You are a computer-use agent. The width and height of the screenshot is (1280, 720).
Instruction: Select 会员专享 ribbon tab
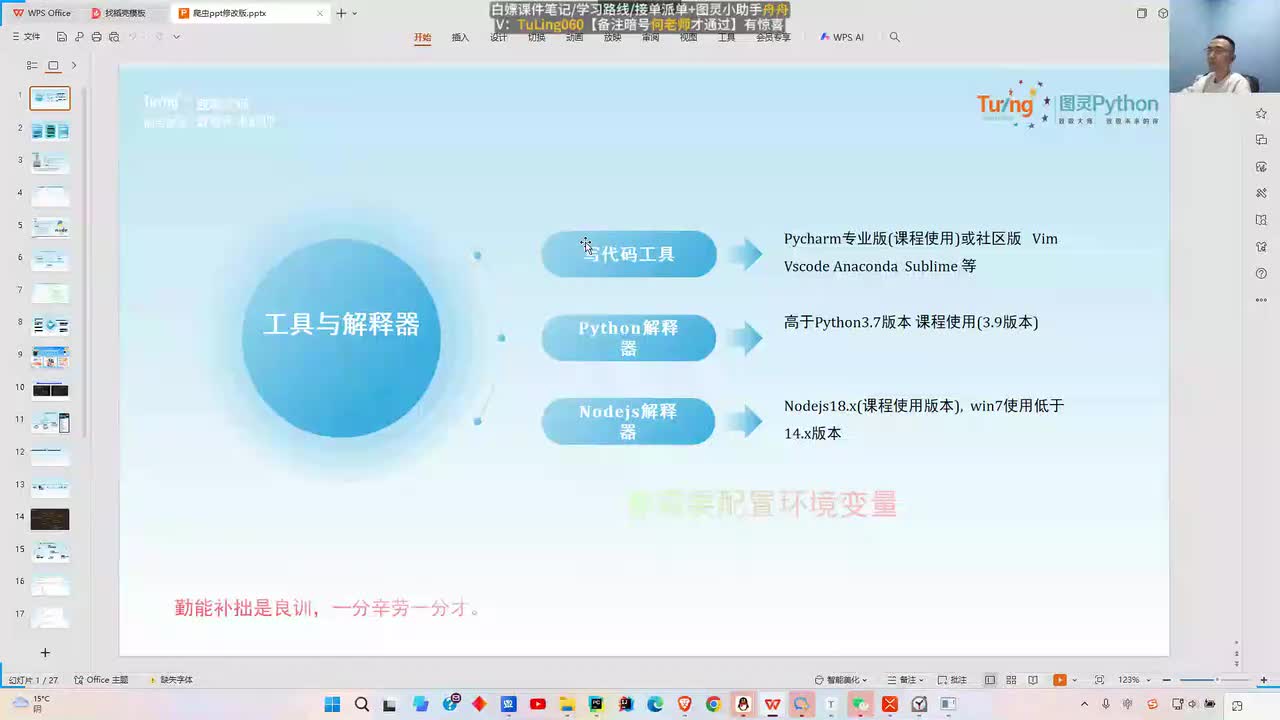[x=773, y=37]
